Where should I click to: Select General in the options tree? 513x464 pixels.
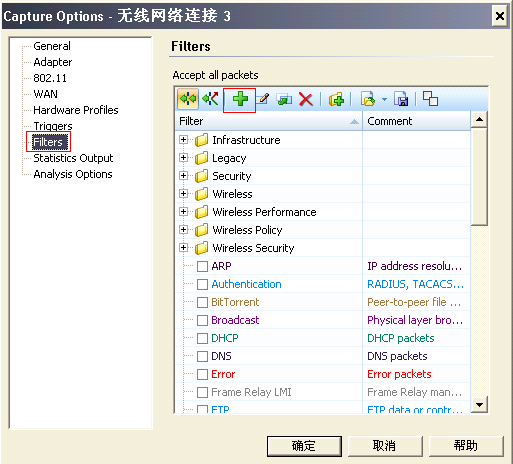52,46
